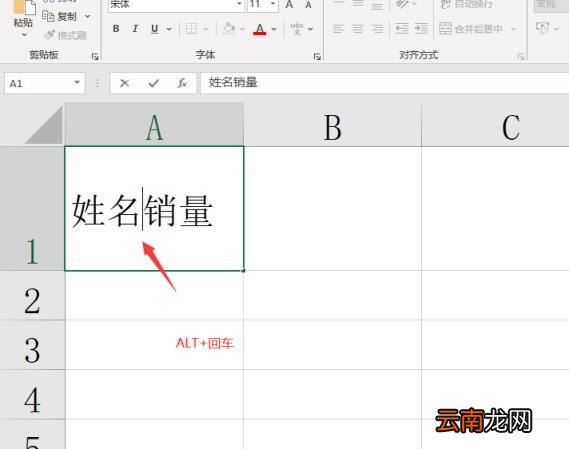Align text right in the cell
Viewport: 569px width, 449px height.
(x=377, y=29)
